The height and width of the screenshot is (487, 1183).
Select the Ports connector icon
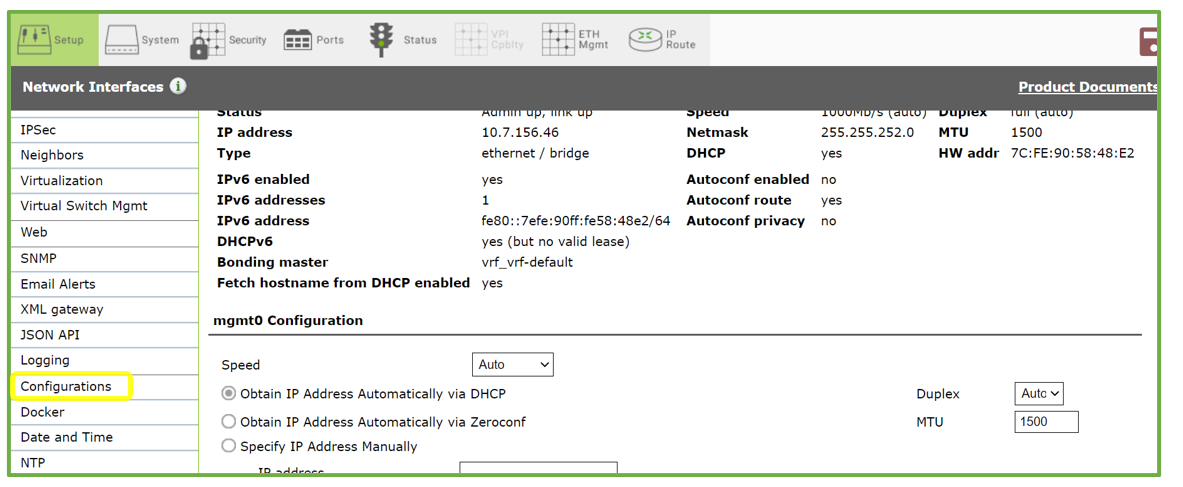pos(298,40)
